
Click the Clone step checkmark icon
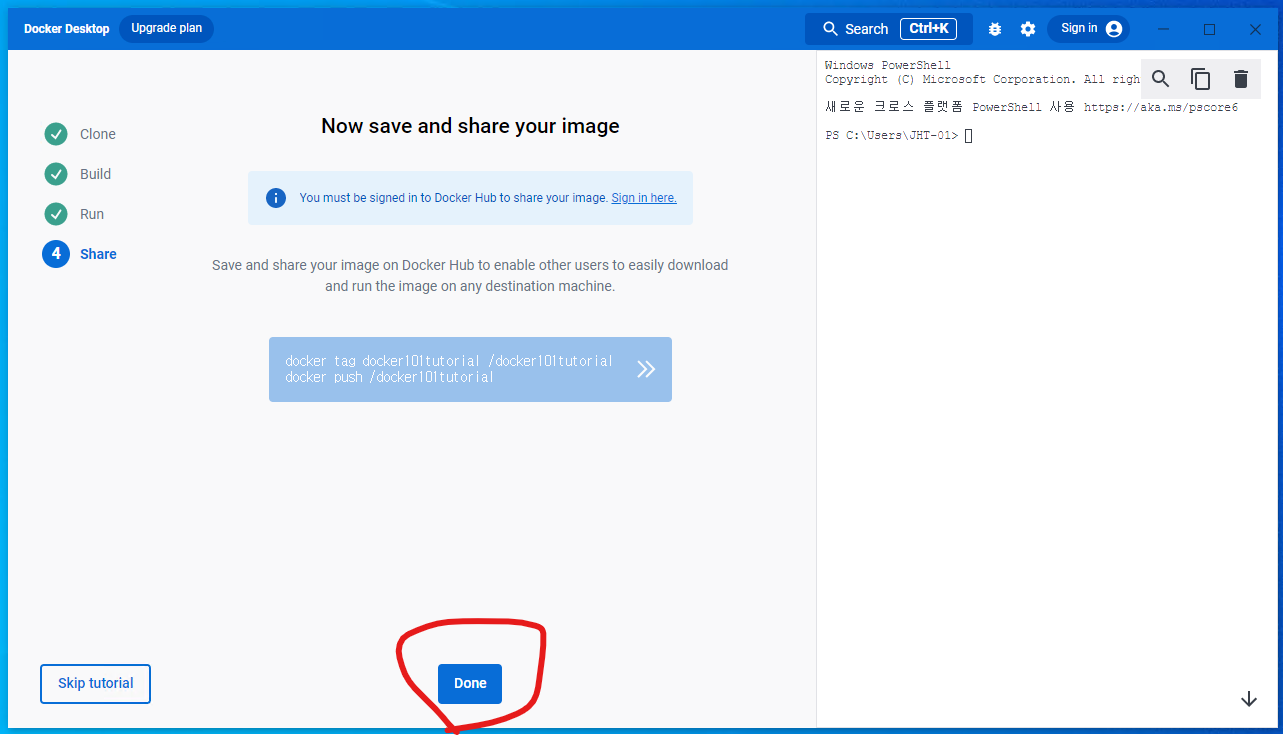56,134
